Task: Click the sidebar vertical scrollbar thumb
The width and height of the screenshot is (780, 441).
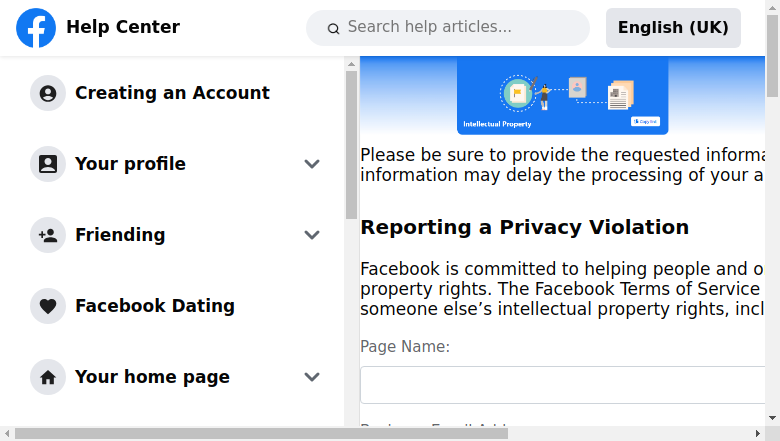Action: pyautogui.click(x=351, y=145)
